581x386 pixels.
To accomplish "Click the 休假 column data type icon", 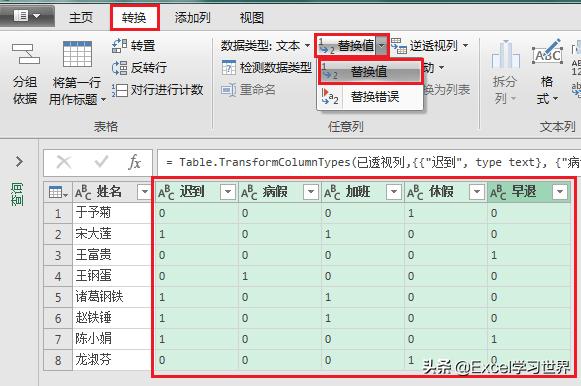I will (x=415, y=192).
